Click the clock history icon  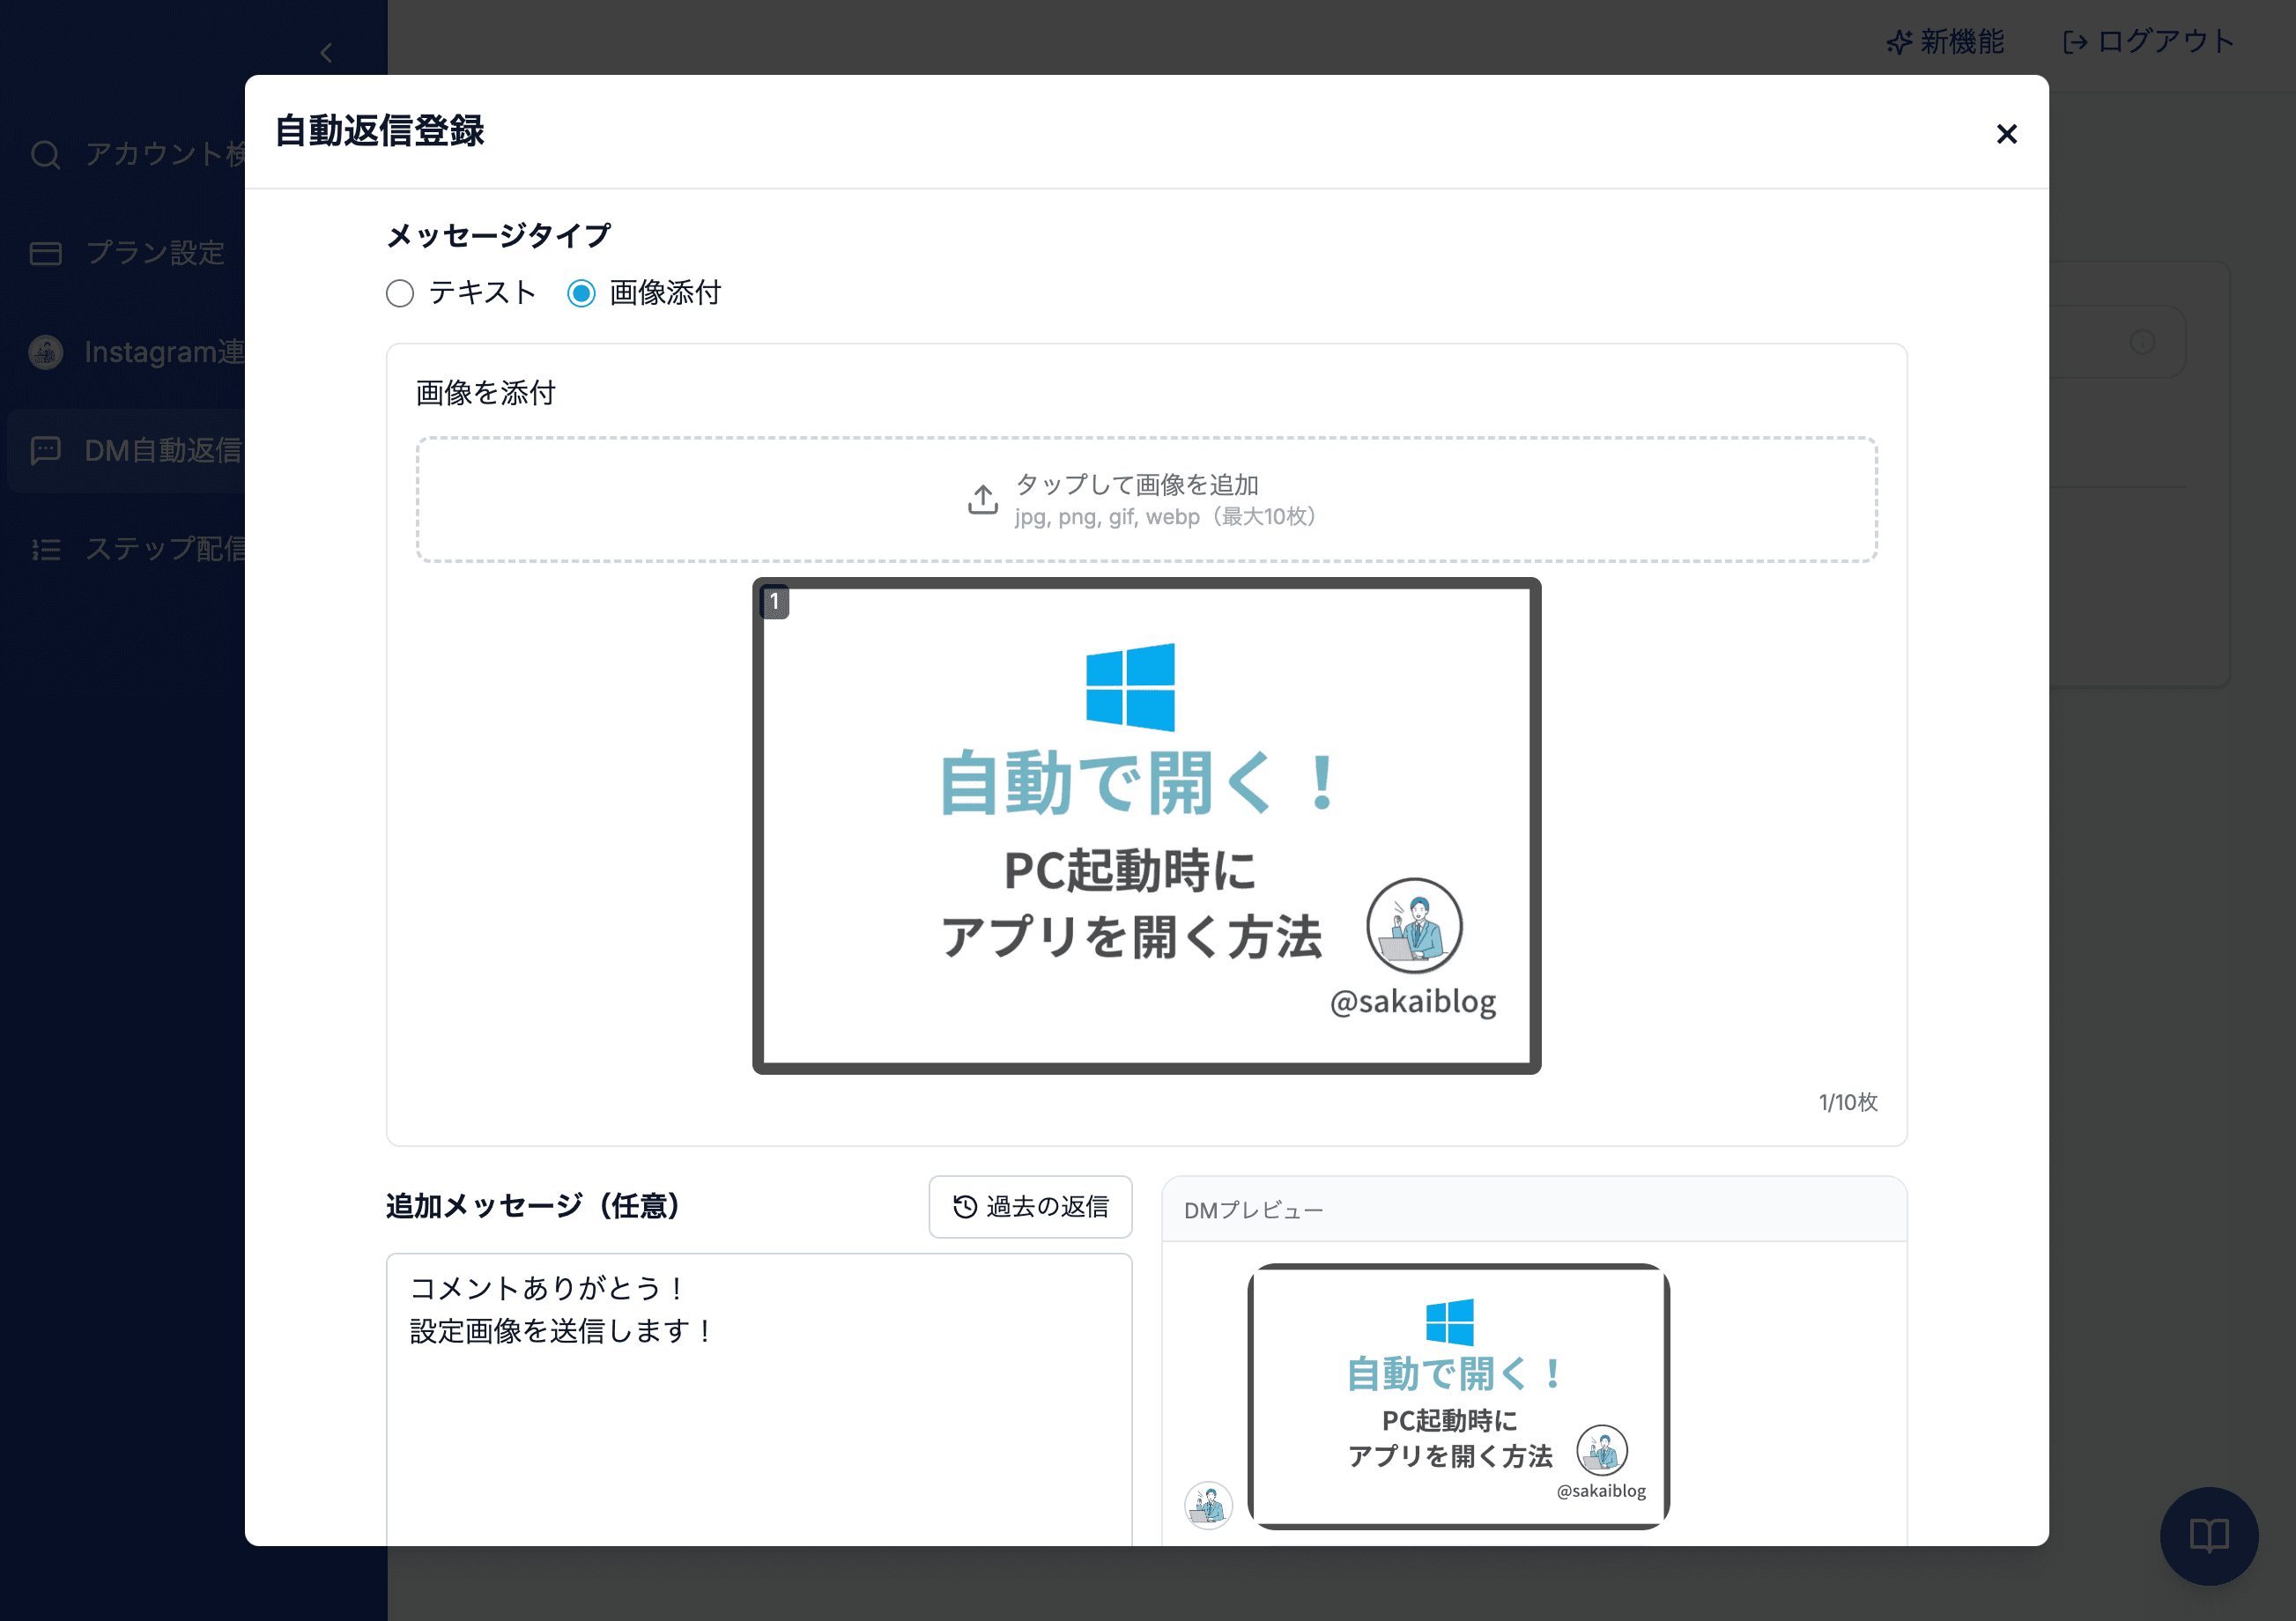pyautogui.click(x=964, y=1207)
